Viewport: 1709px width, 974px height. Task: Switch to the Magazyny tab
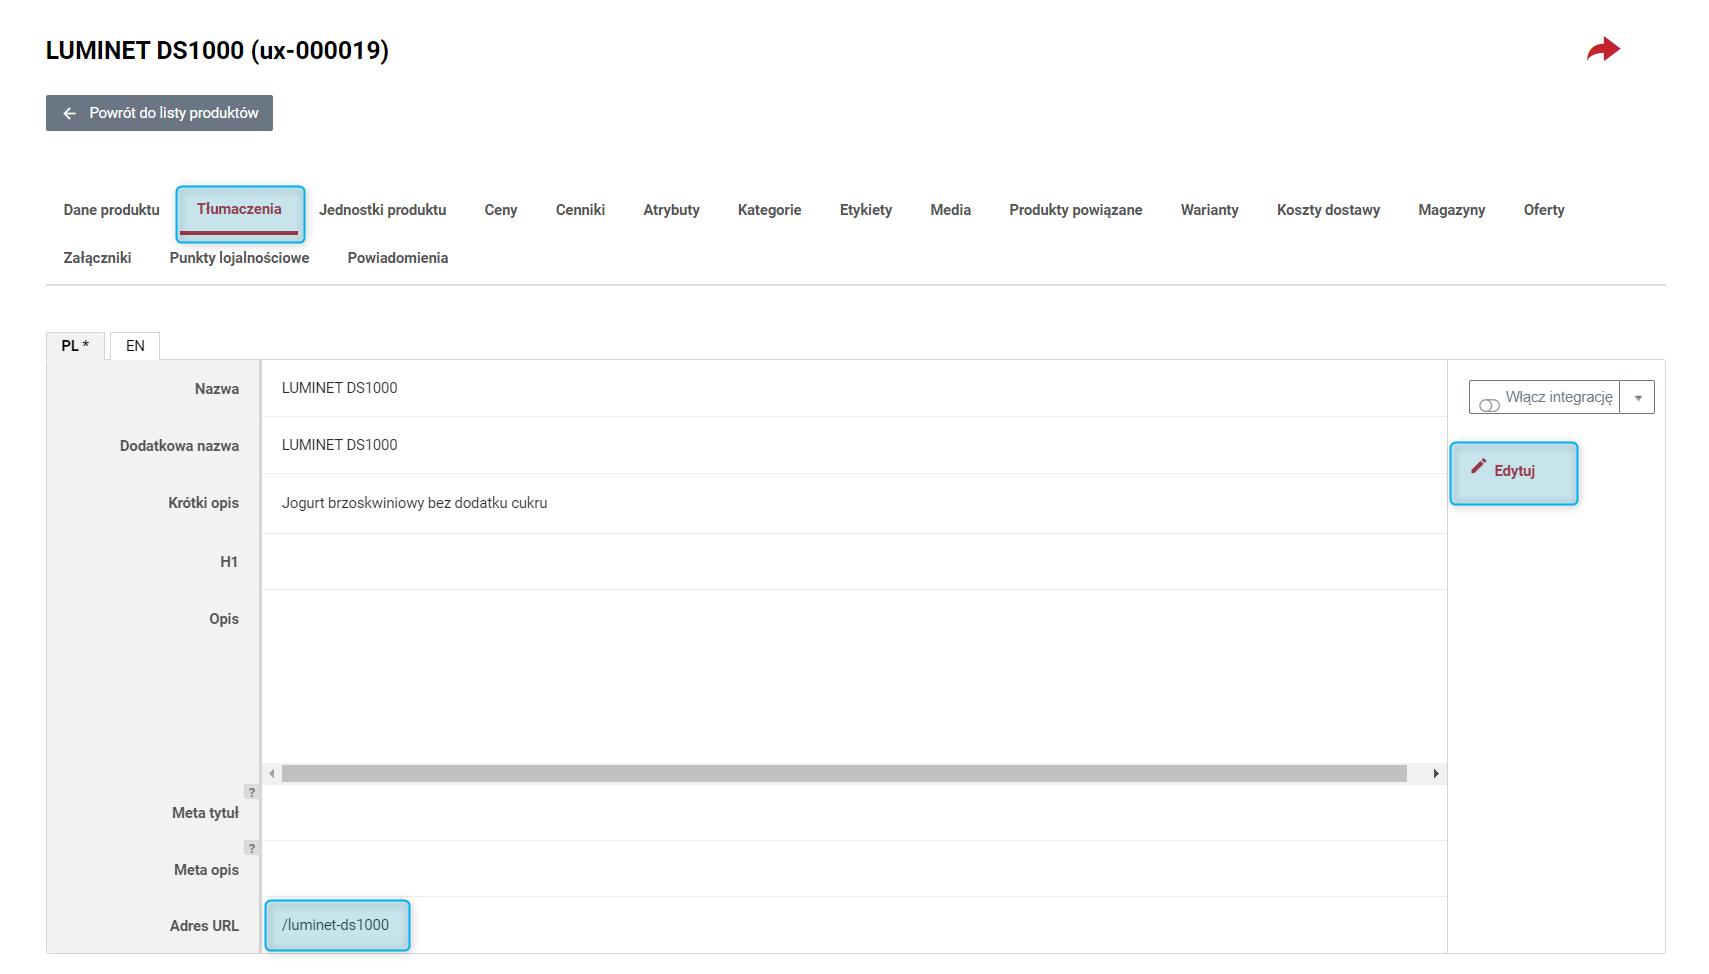pos(1452,210)
